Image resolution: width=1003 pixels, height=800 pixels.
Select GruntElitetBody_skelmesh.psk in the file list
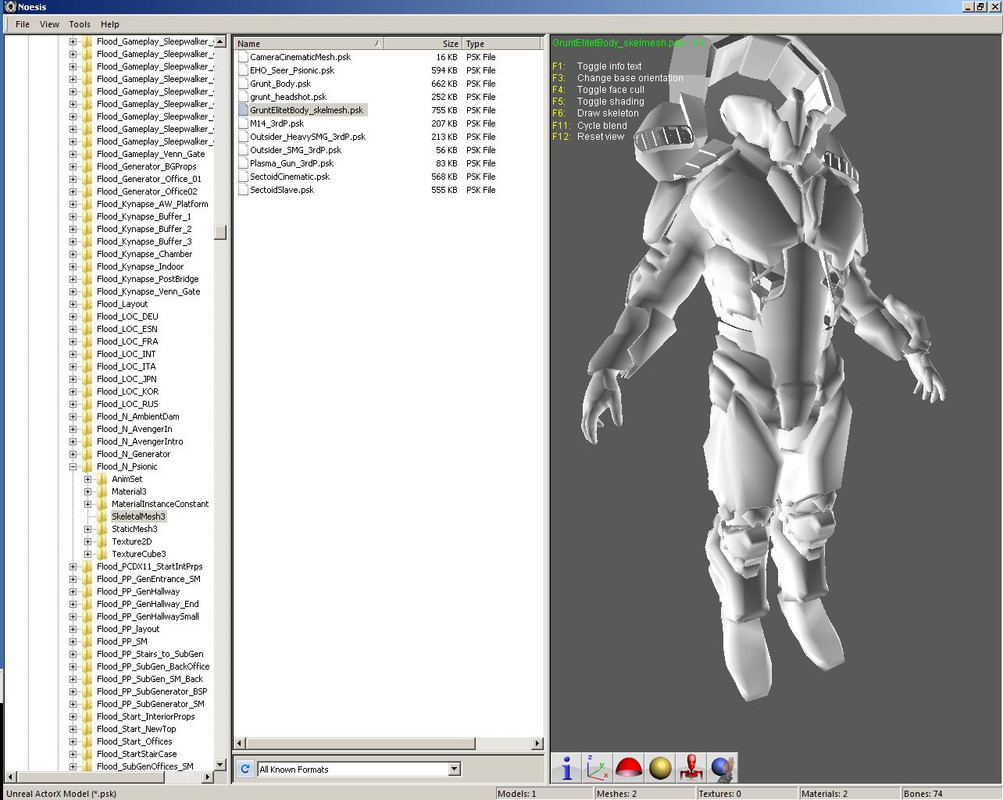pyautogui.click(x=306, y=110)
